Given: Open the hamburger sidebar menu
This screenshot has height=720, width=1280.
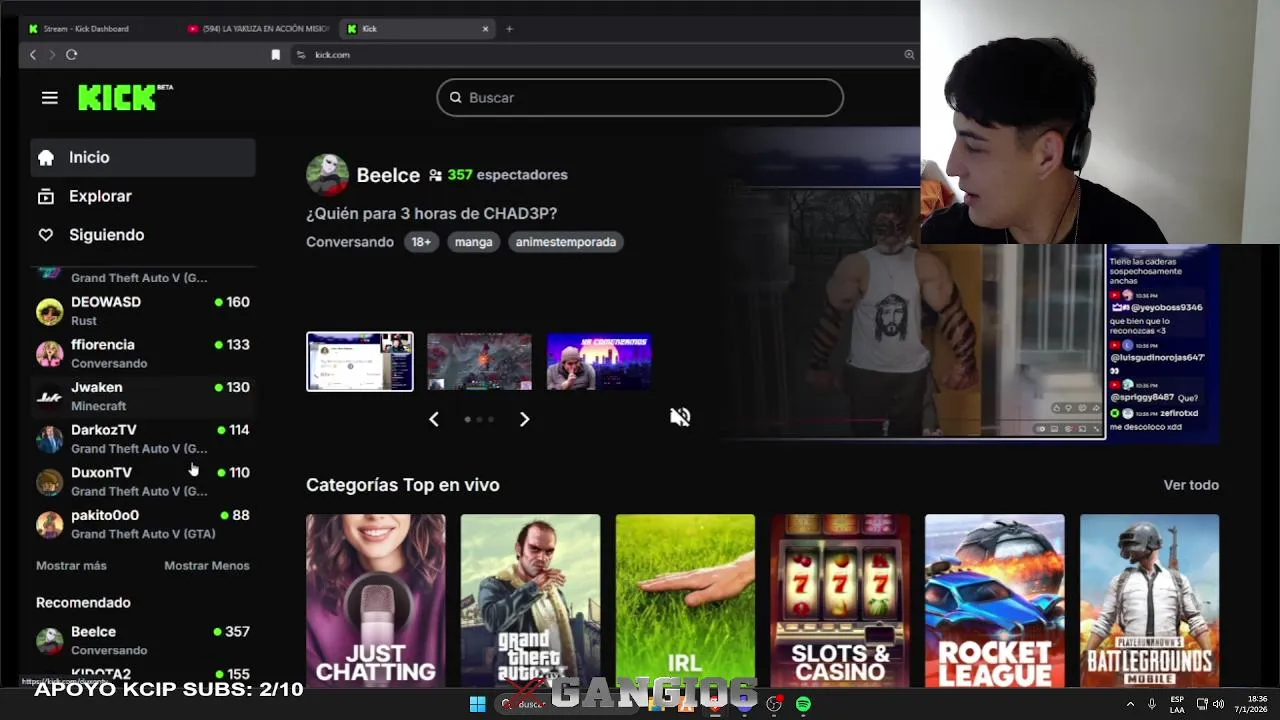Looking at the screenshot, I should pos(50,97).
